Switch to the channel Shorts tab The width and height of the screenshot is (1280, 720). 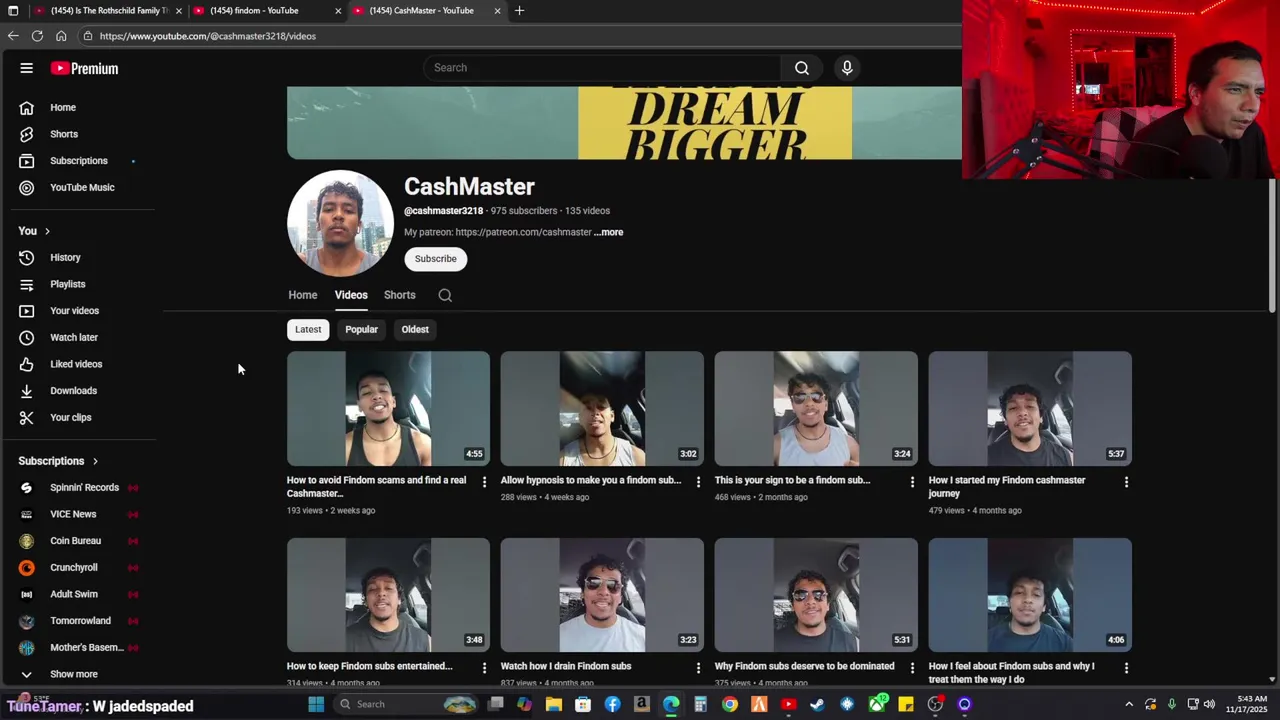[x=399, y=295]
